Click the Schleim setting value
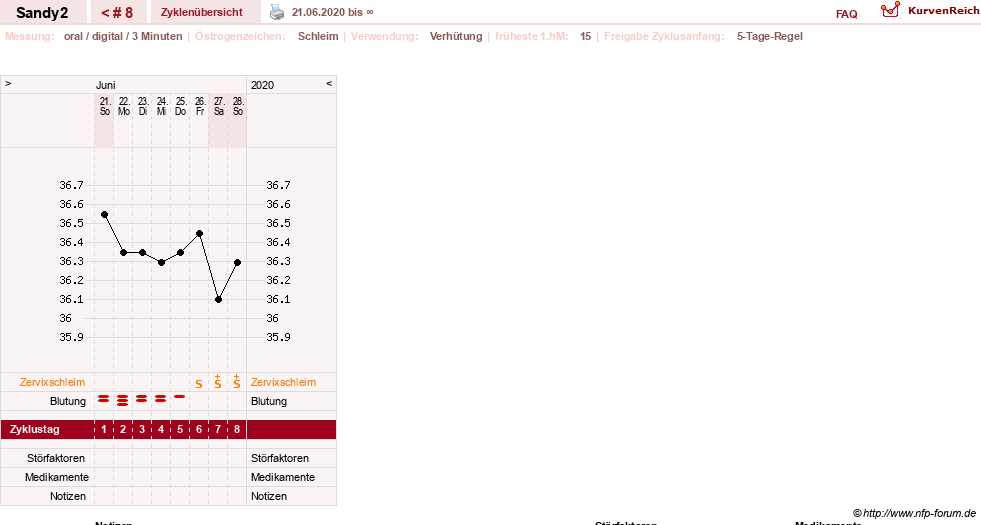The image size is (981, 525). coord(318,36)
